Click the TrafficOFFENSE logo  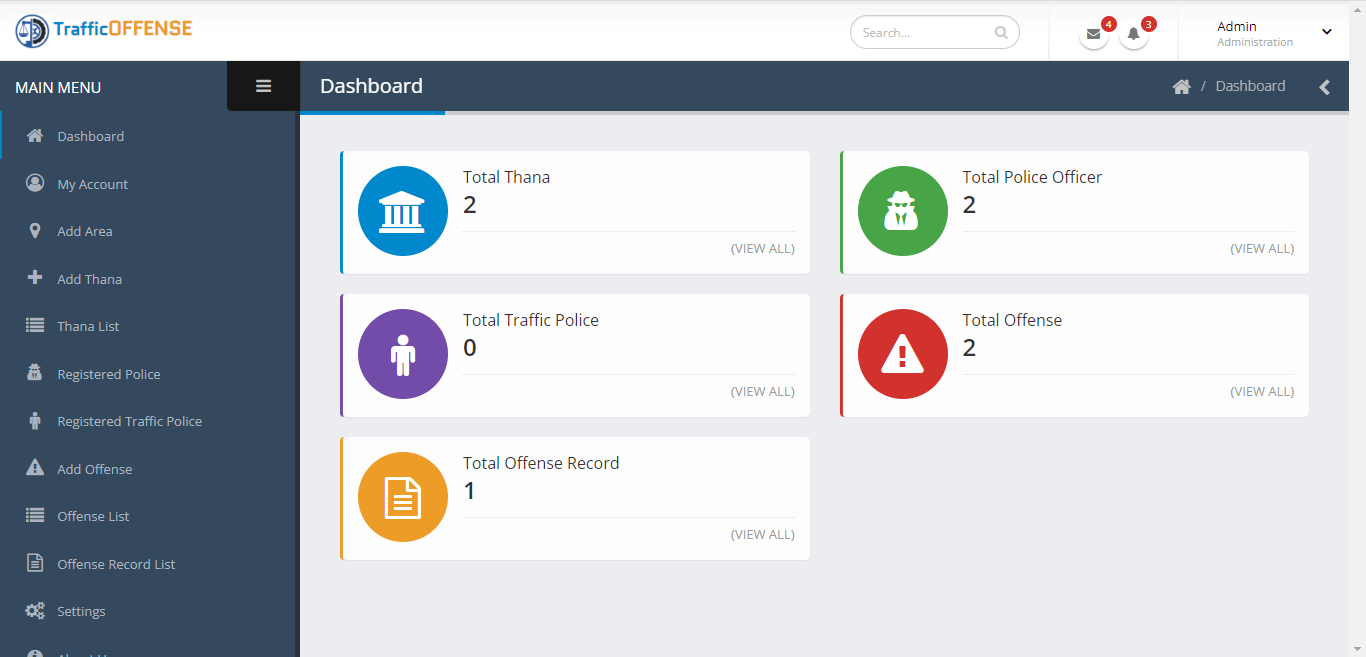pyautogui.click(x=103, y=30)
